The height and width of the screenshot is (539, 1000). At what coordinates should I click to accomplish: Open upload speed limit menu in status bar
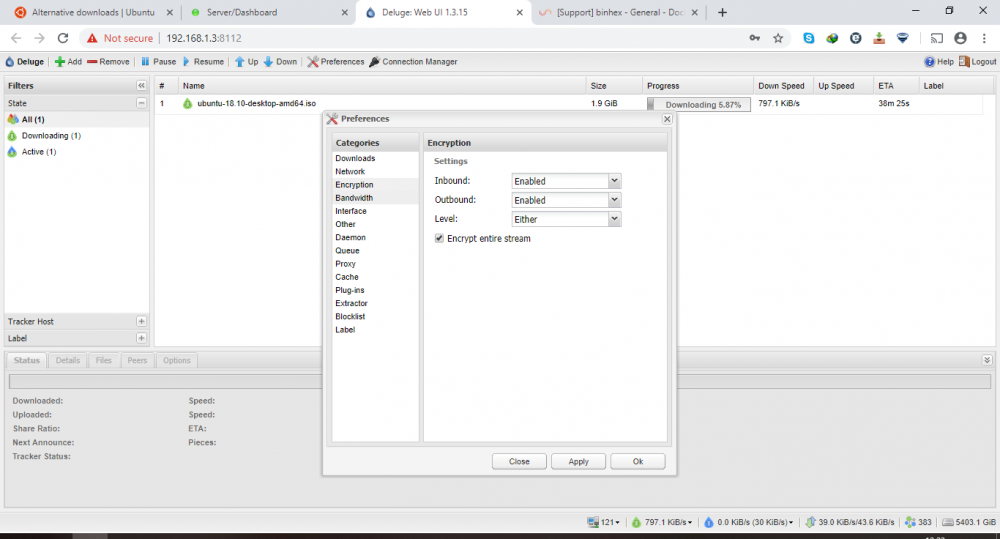coord(749,522)
